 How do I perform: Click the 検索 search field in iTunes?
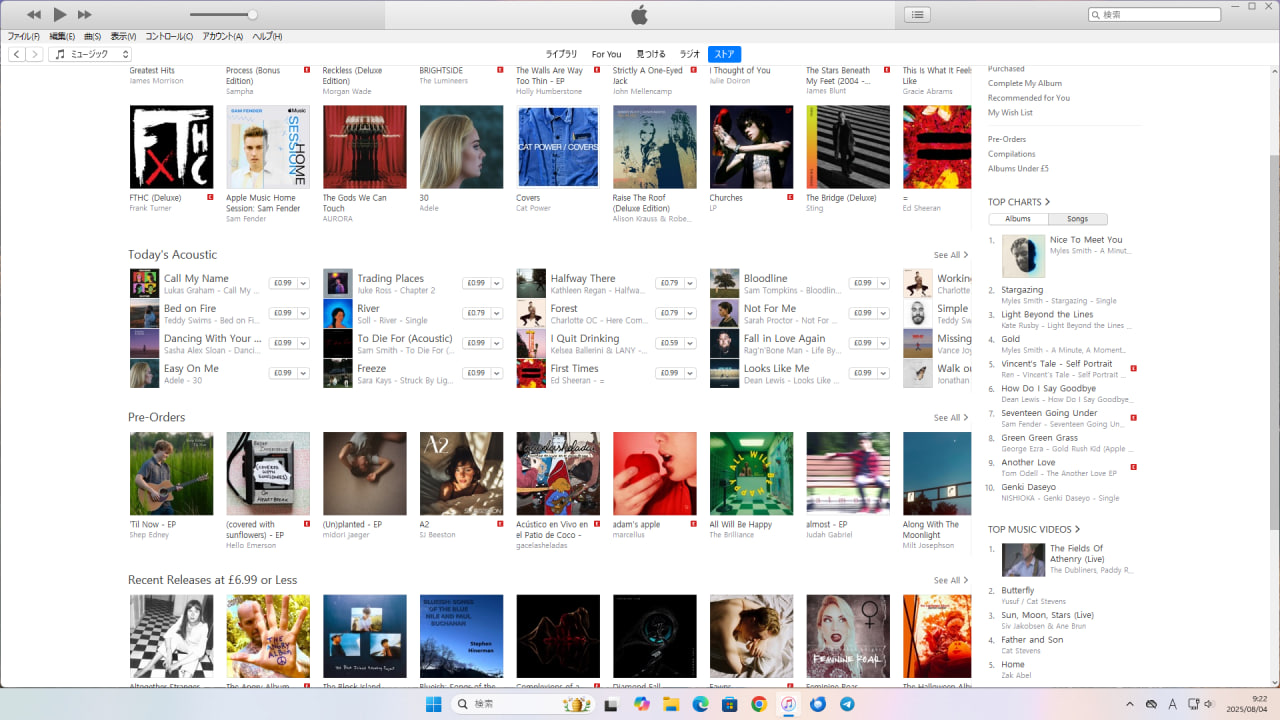point(1159,15)
